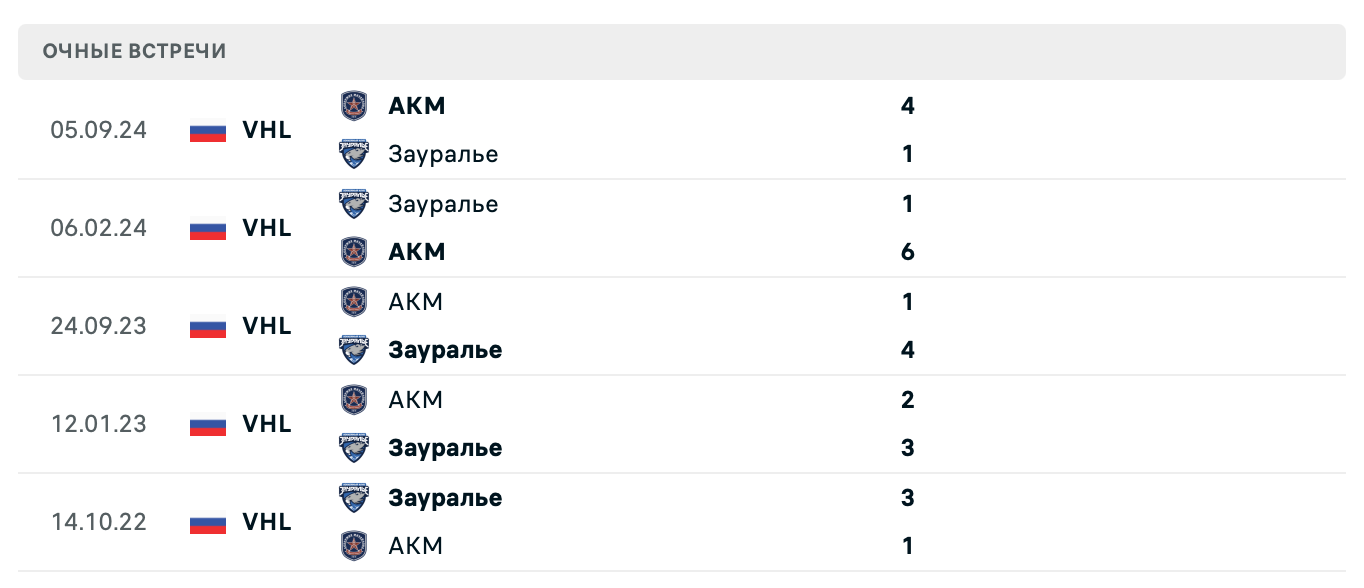Click the VHL label for the 12.01.23 match
The height and width of the screenshot is (588, 1364).
266,424
